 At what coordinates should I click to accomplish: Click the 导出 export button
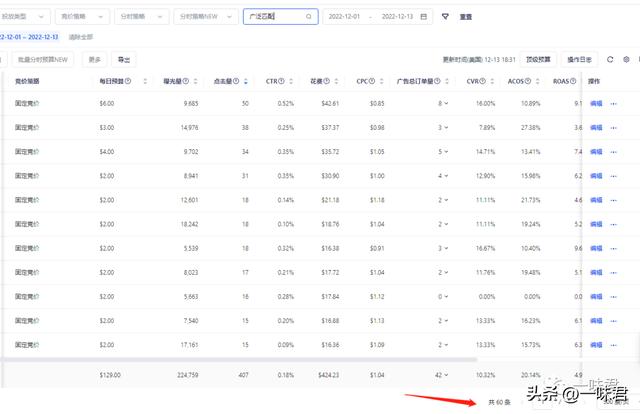pyautogui.click(x=124, y=60)
